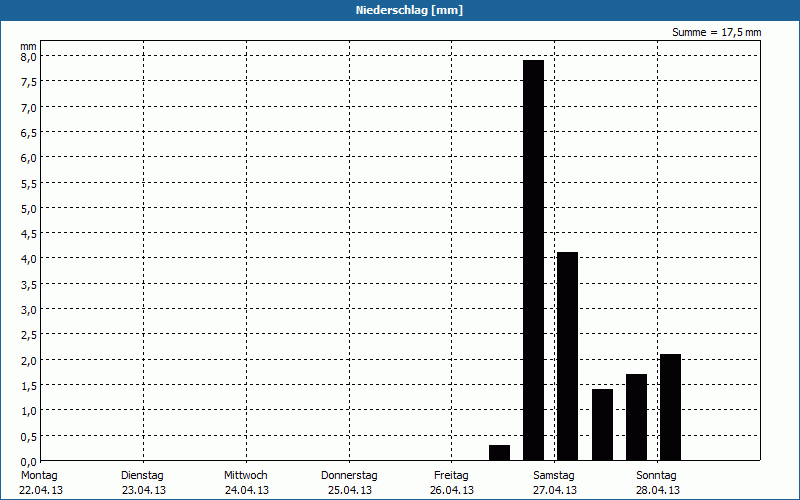
Task: Select the bar reaching about 1,4 mm
Action: 602,424
